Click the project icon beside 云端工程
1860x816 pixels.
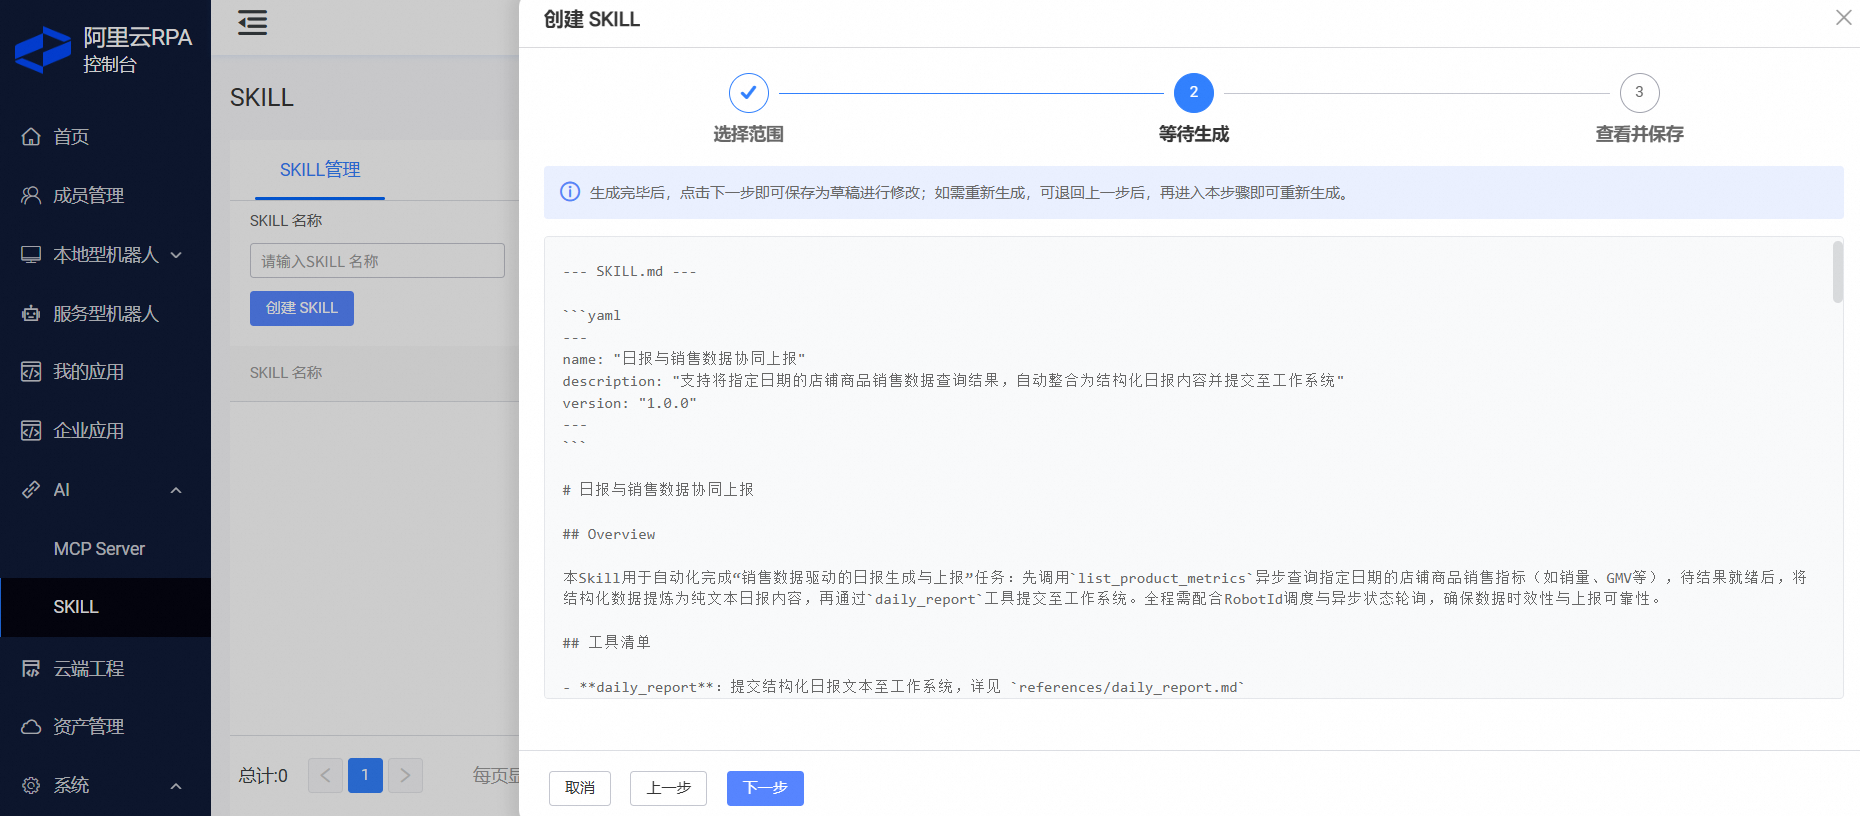[31, 668]
